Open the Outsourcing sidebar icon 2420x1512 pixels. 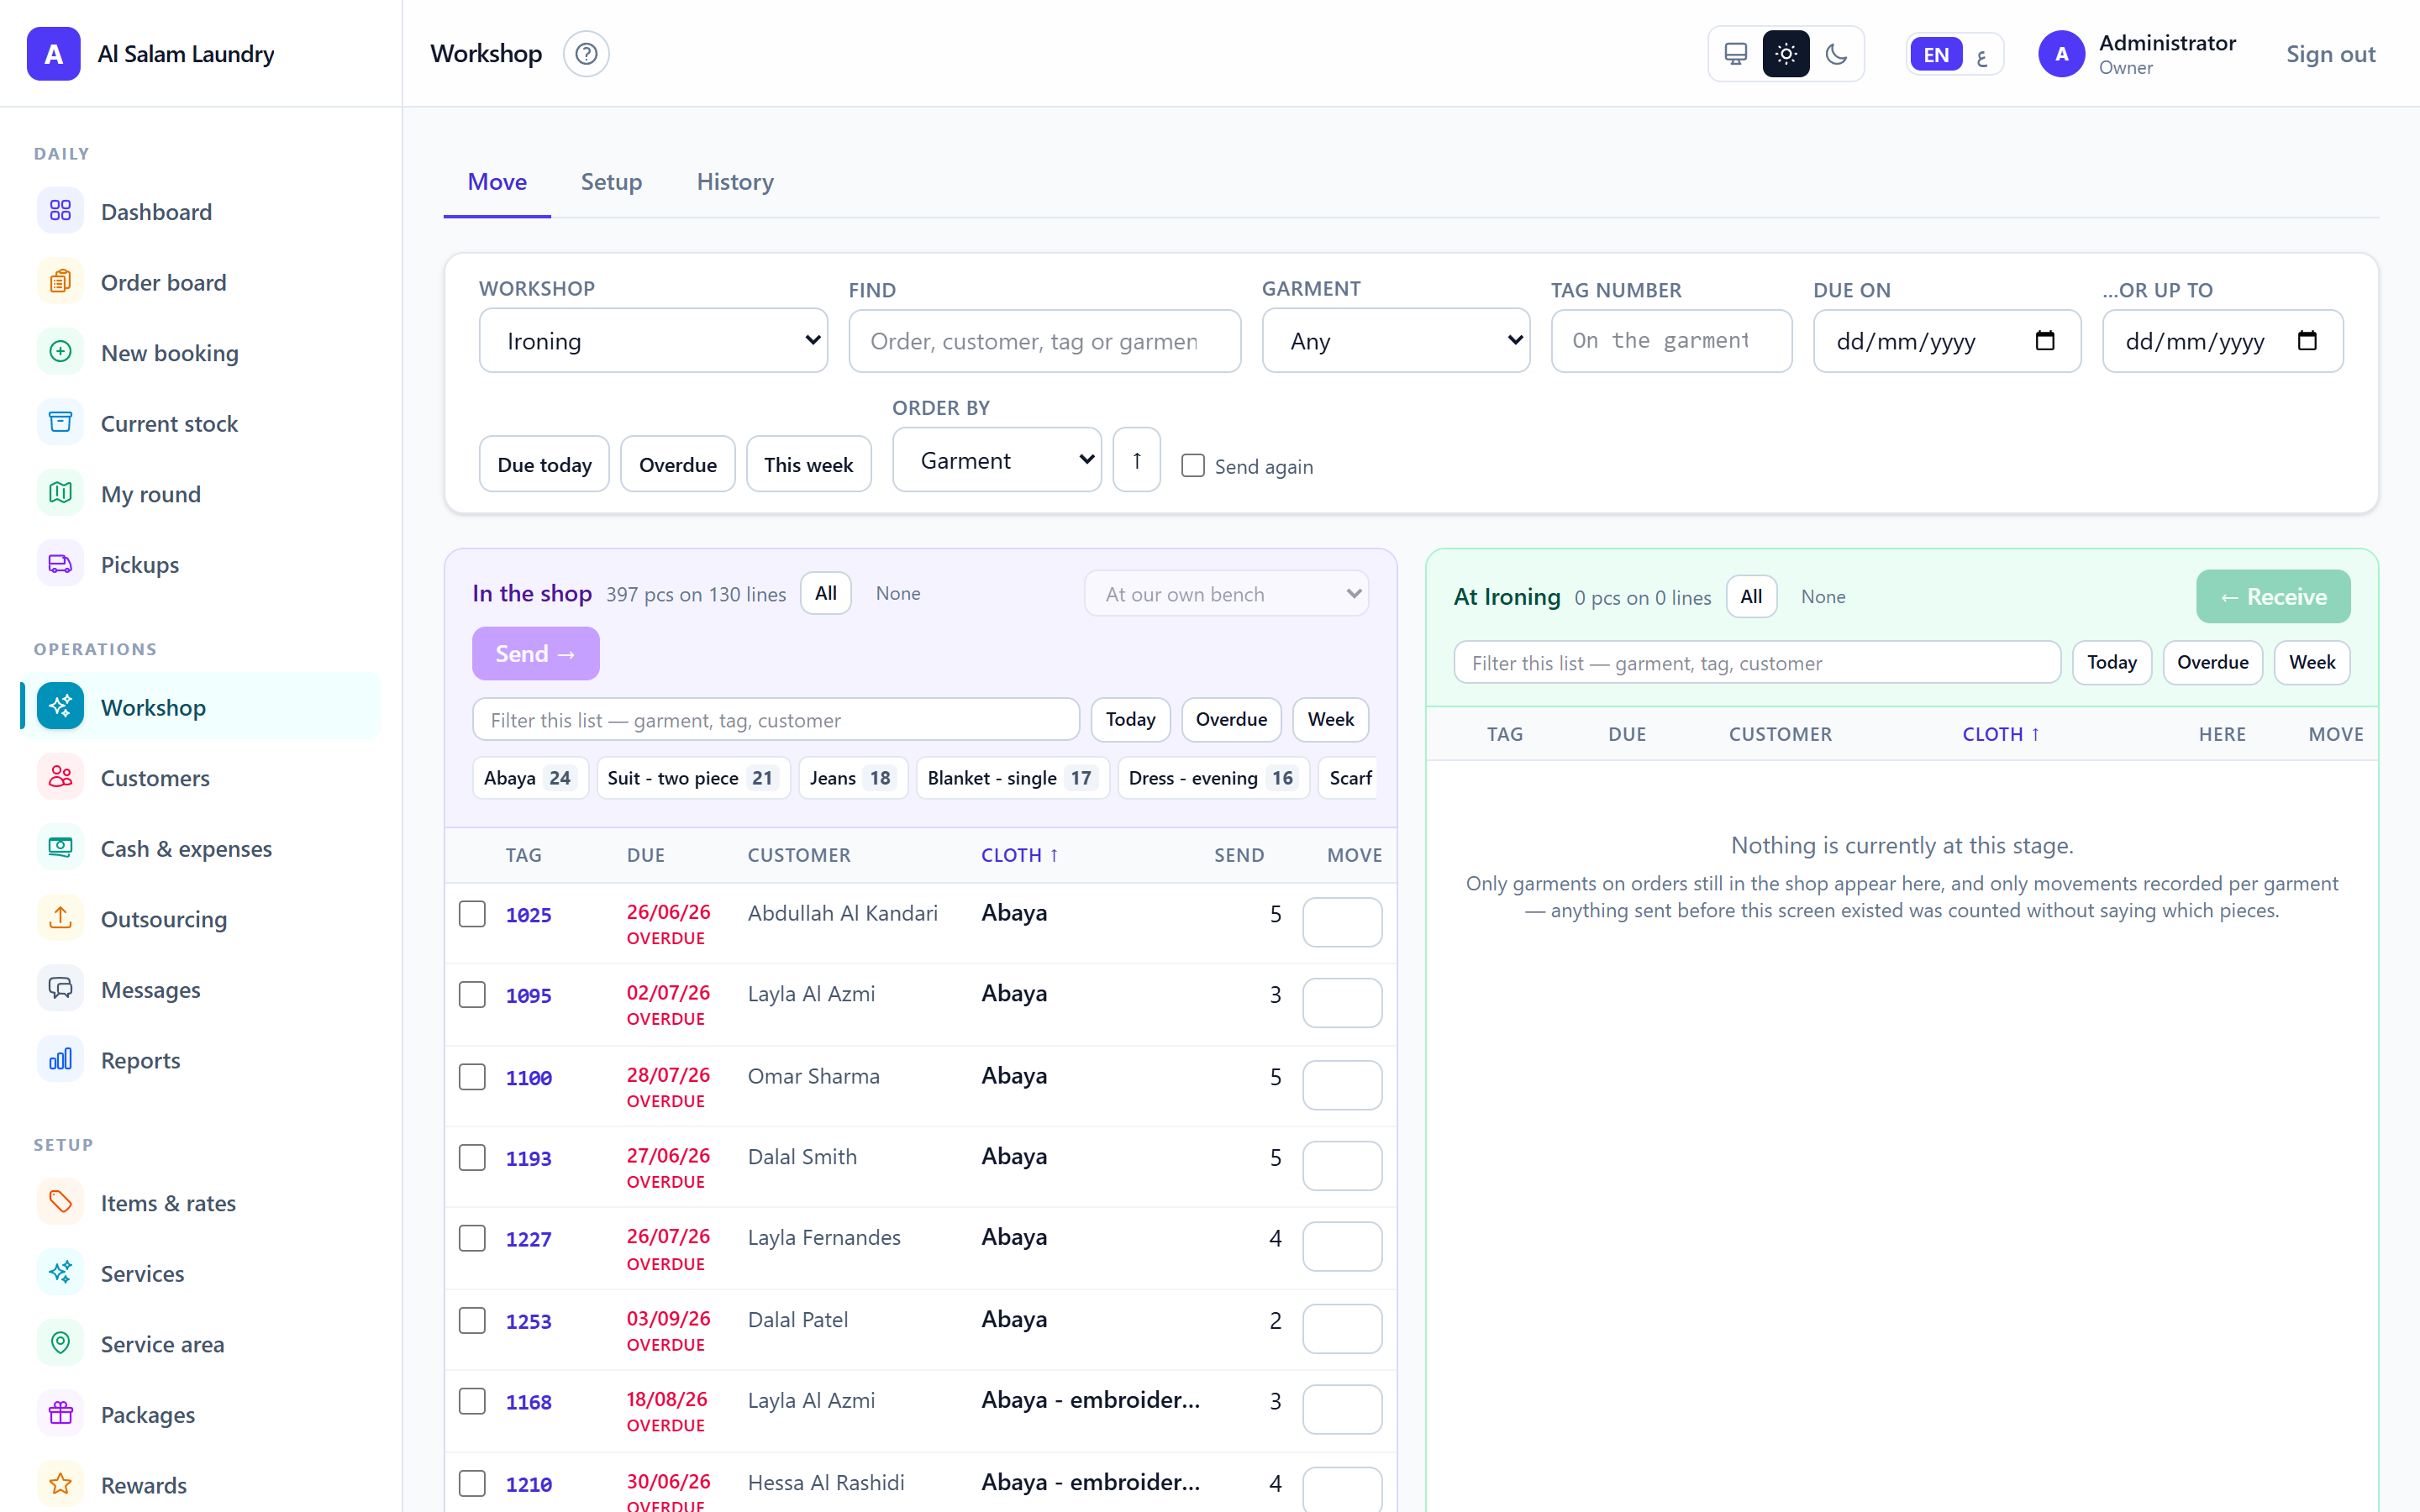tap(60, 918)
